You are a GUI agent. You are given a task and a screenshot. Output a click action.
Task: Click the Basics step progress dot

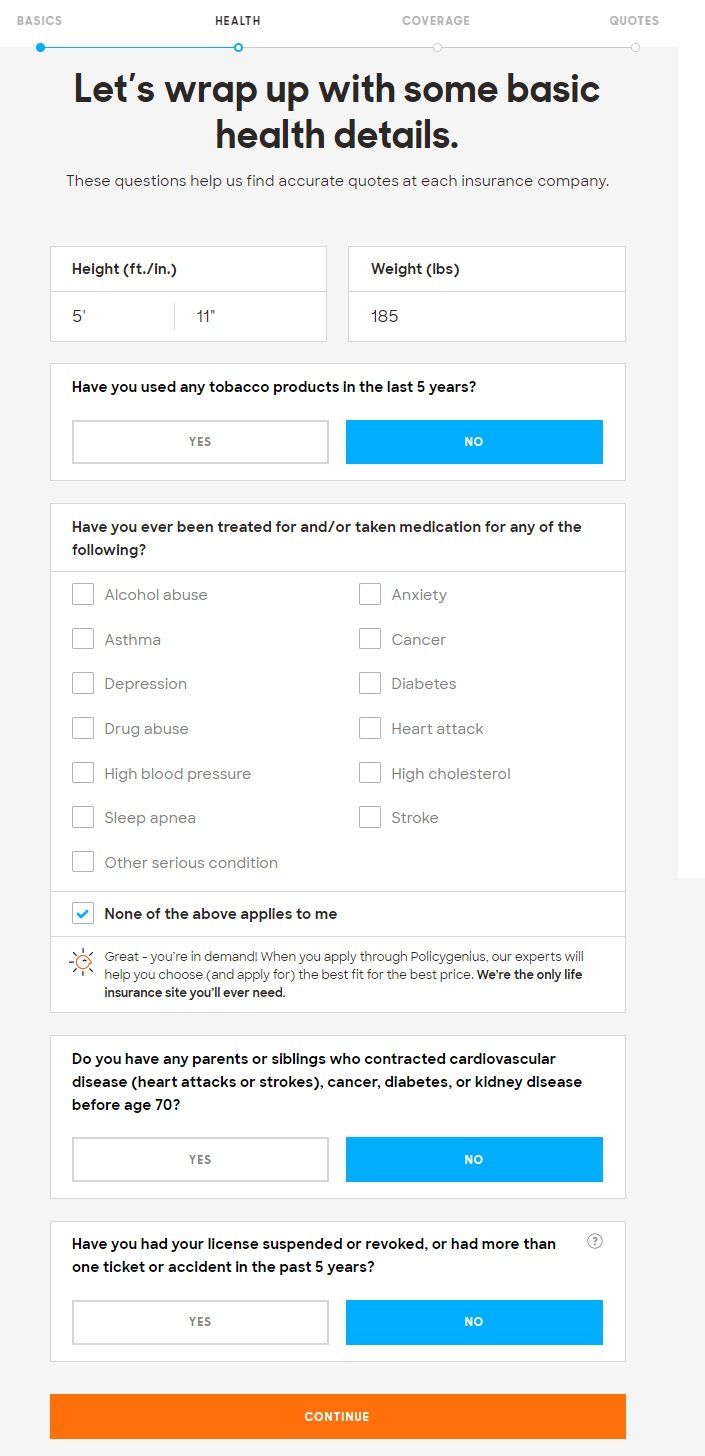coord(40,47)
